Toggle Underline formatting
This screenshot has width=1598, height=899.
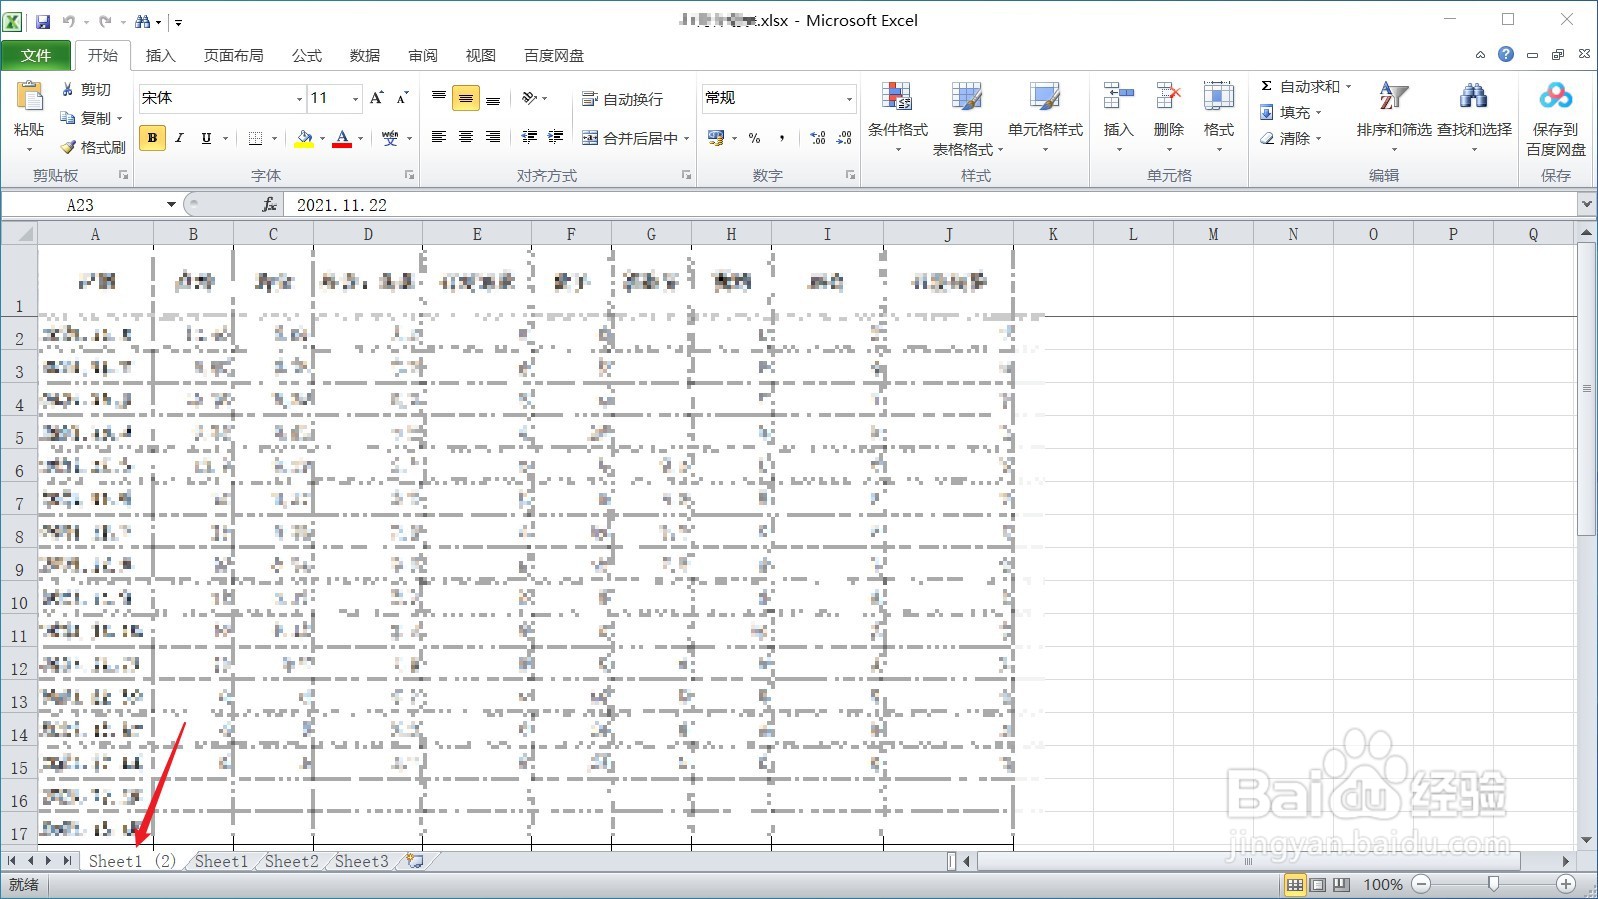tap(206, 138)
